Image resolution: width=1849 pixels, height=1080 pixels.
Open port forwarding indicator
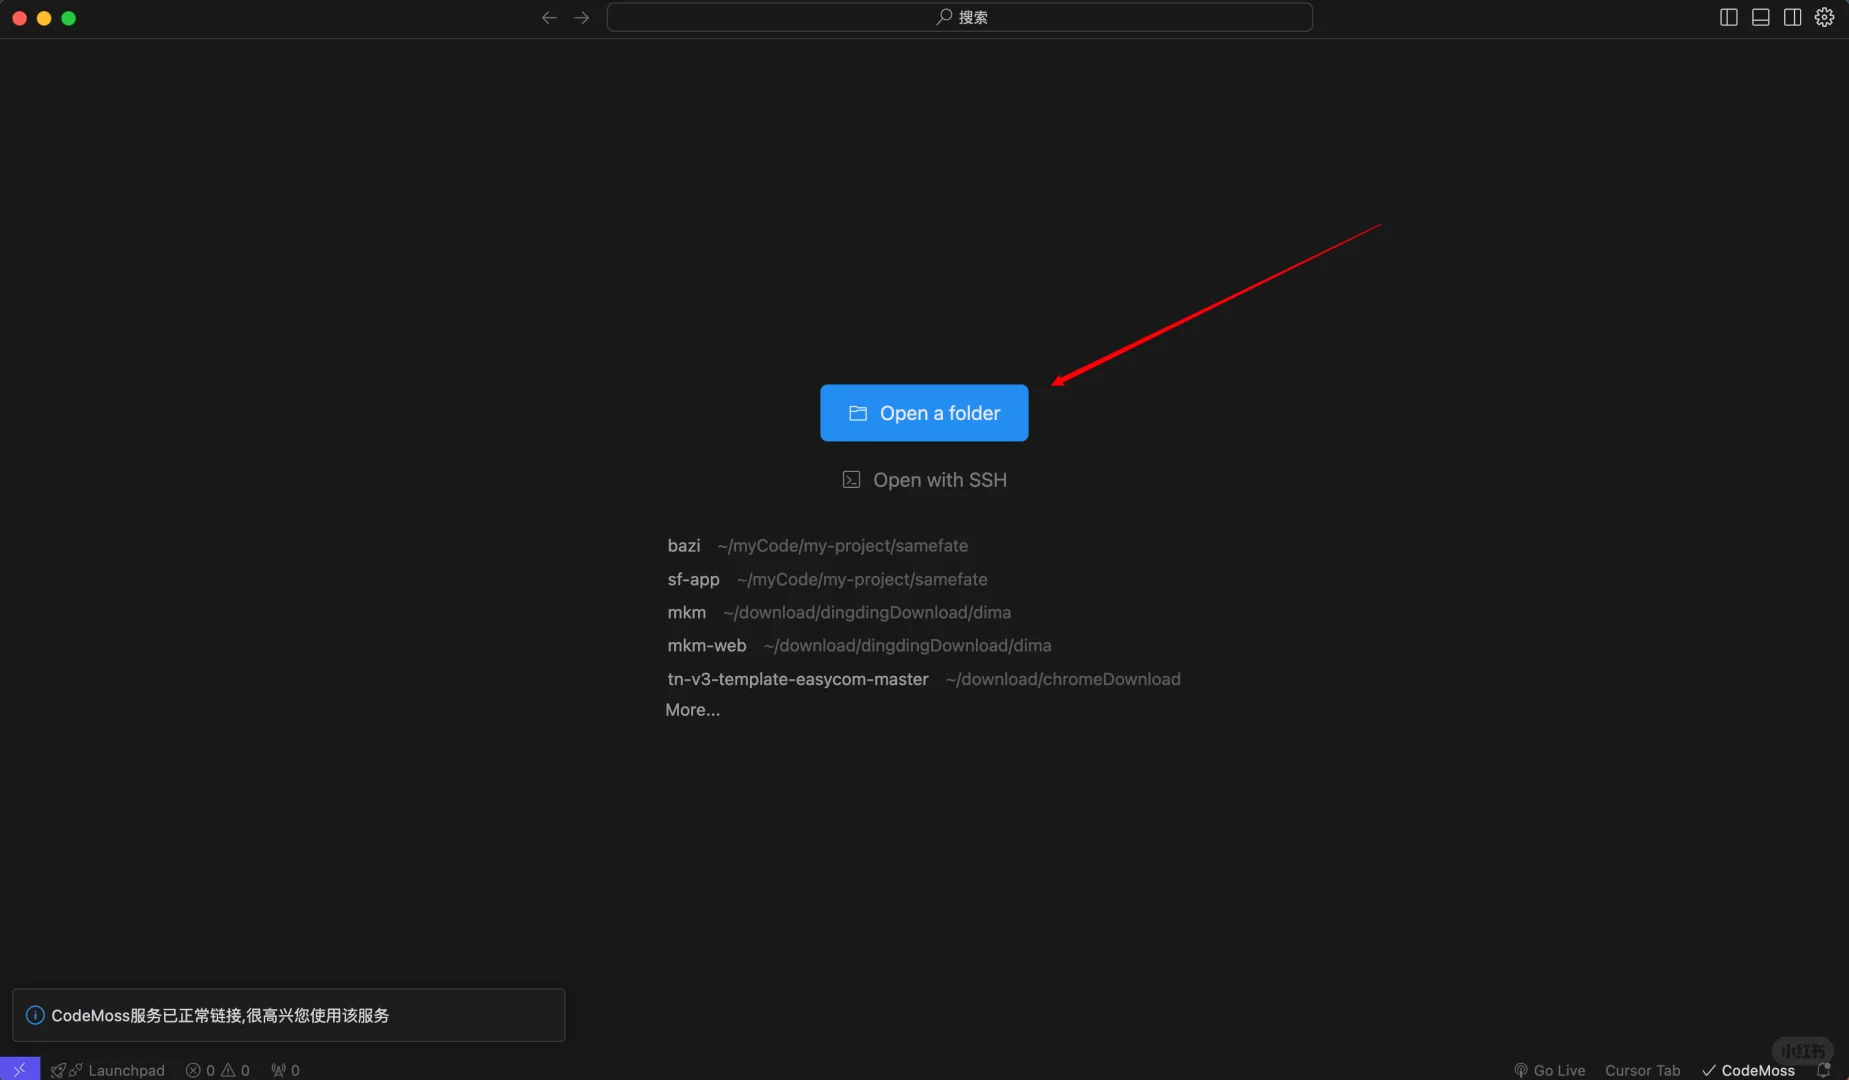click(284, 1069)
